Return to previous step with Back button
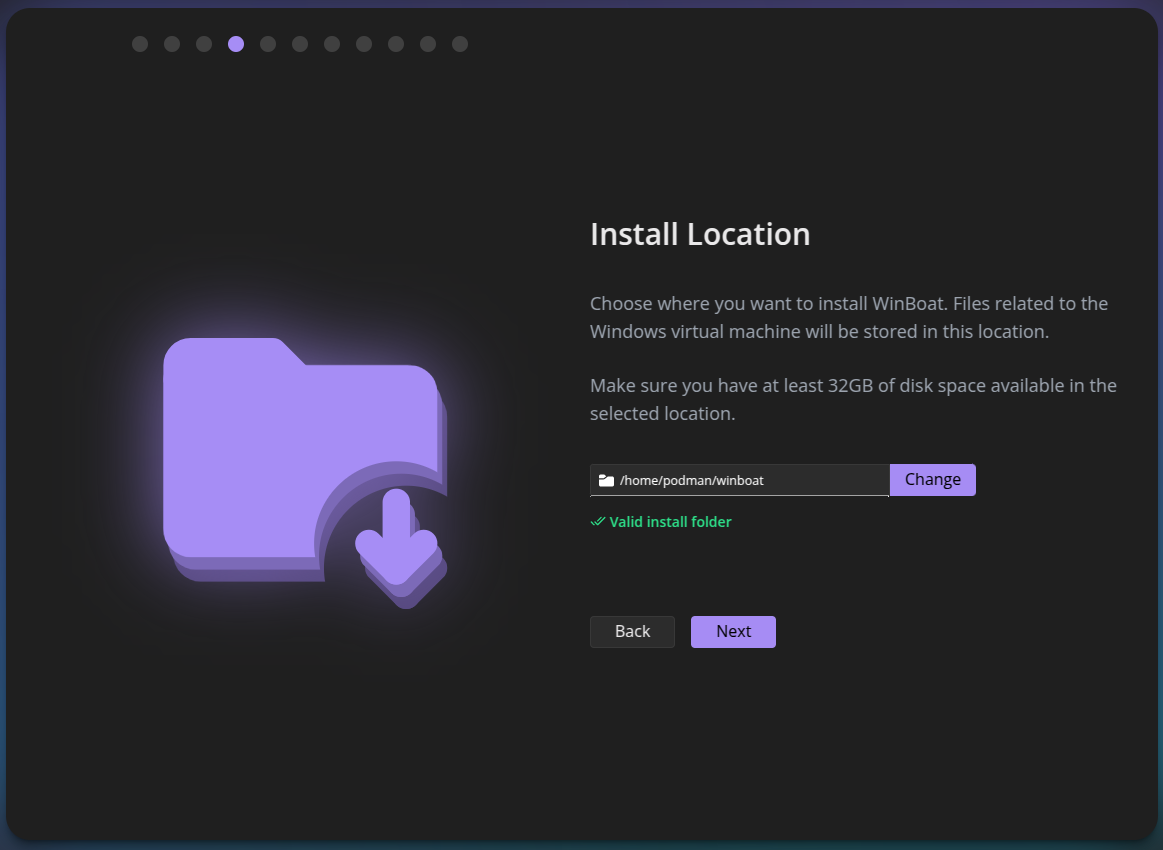The height and width of the screenshot is (850, 1163). 632,632
